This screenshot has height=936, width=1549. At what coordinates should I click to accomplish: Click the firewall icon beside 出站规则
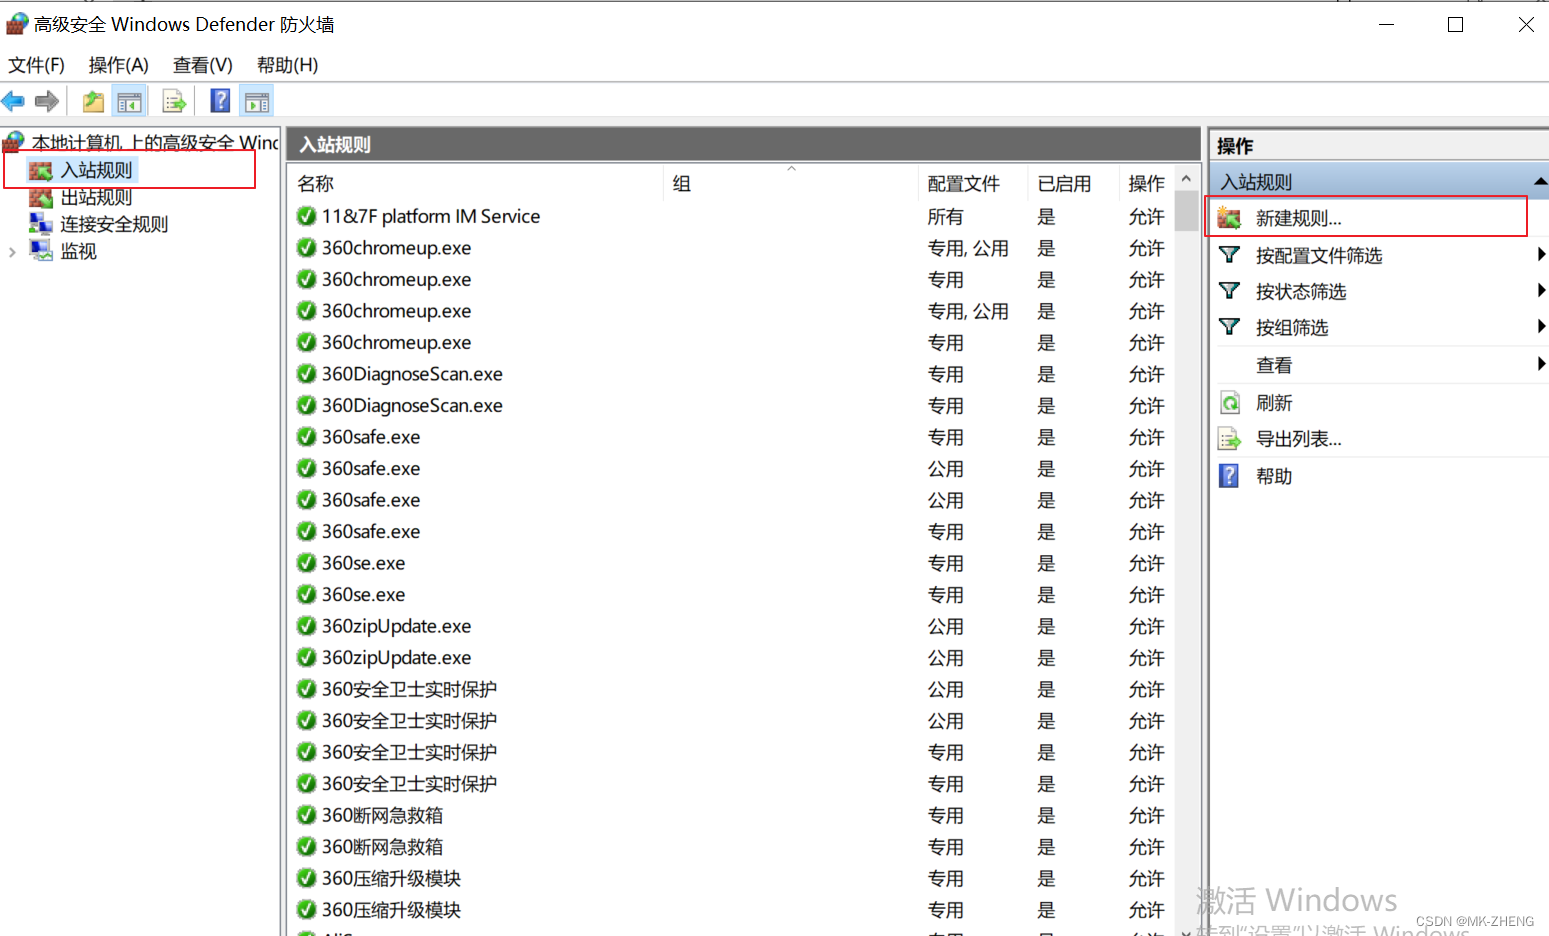tap(41, 197)
